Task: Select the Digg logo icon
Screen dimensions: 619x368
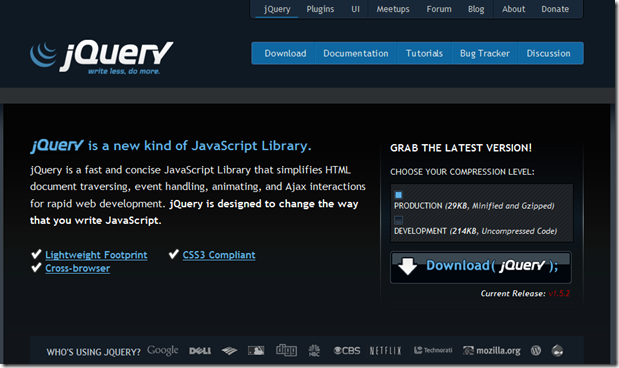Action: [x=286, y=350]
